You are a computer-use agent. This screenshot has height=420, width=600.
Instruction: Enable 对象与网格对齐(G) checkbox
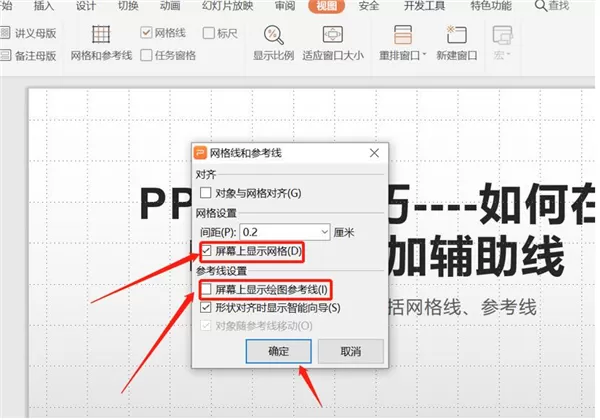(205, 192)
